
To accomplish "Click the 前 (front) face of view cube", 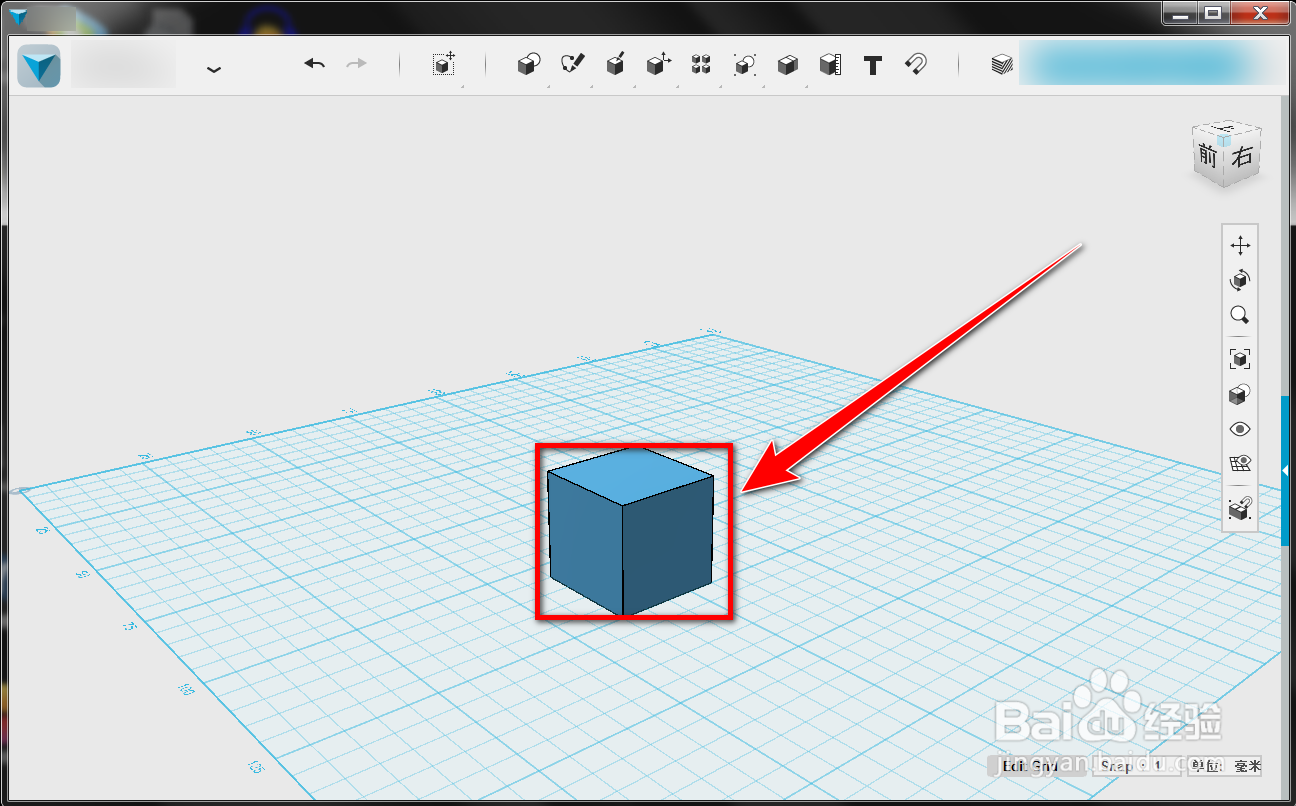I will (1208, 157).
